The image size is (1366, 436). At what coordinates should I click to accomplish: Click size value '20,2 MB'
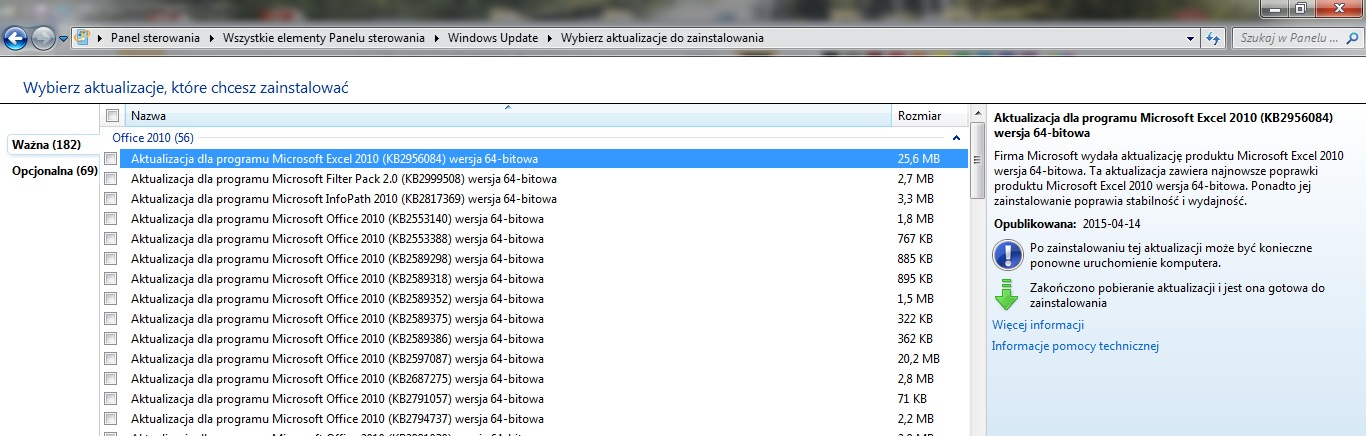point(919,359)
